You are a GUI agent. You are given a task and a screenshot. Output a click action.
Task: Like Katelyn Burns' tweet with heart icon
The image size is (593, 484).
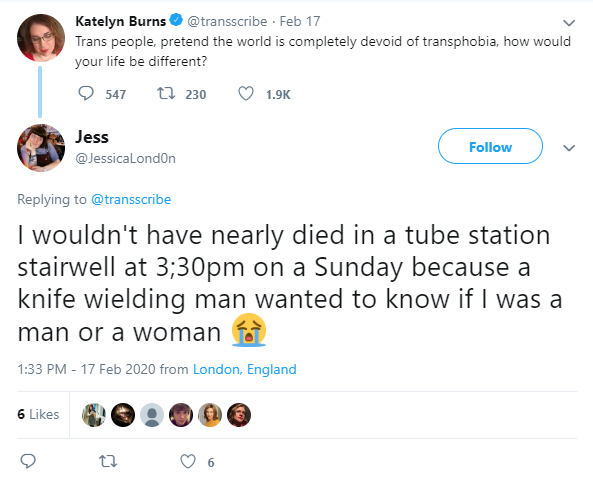point(246,93)
